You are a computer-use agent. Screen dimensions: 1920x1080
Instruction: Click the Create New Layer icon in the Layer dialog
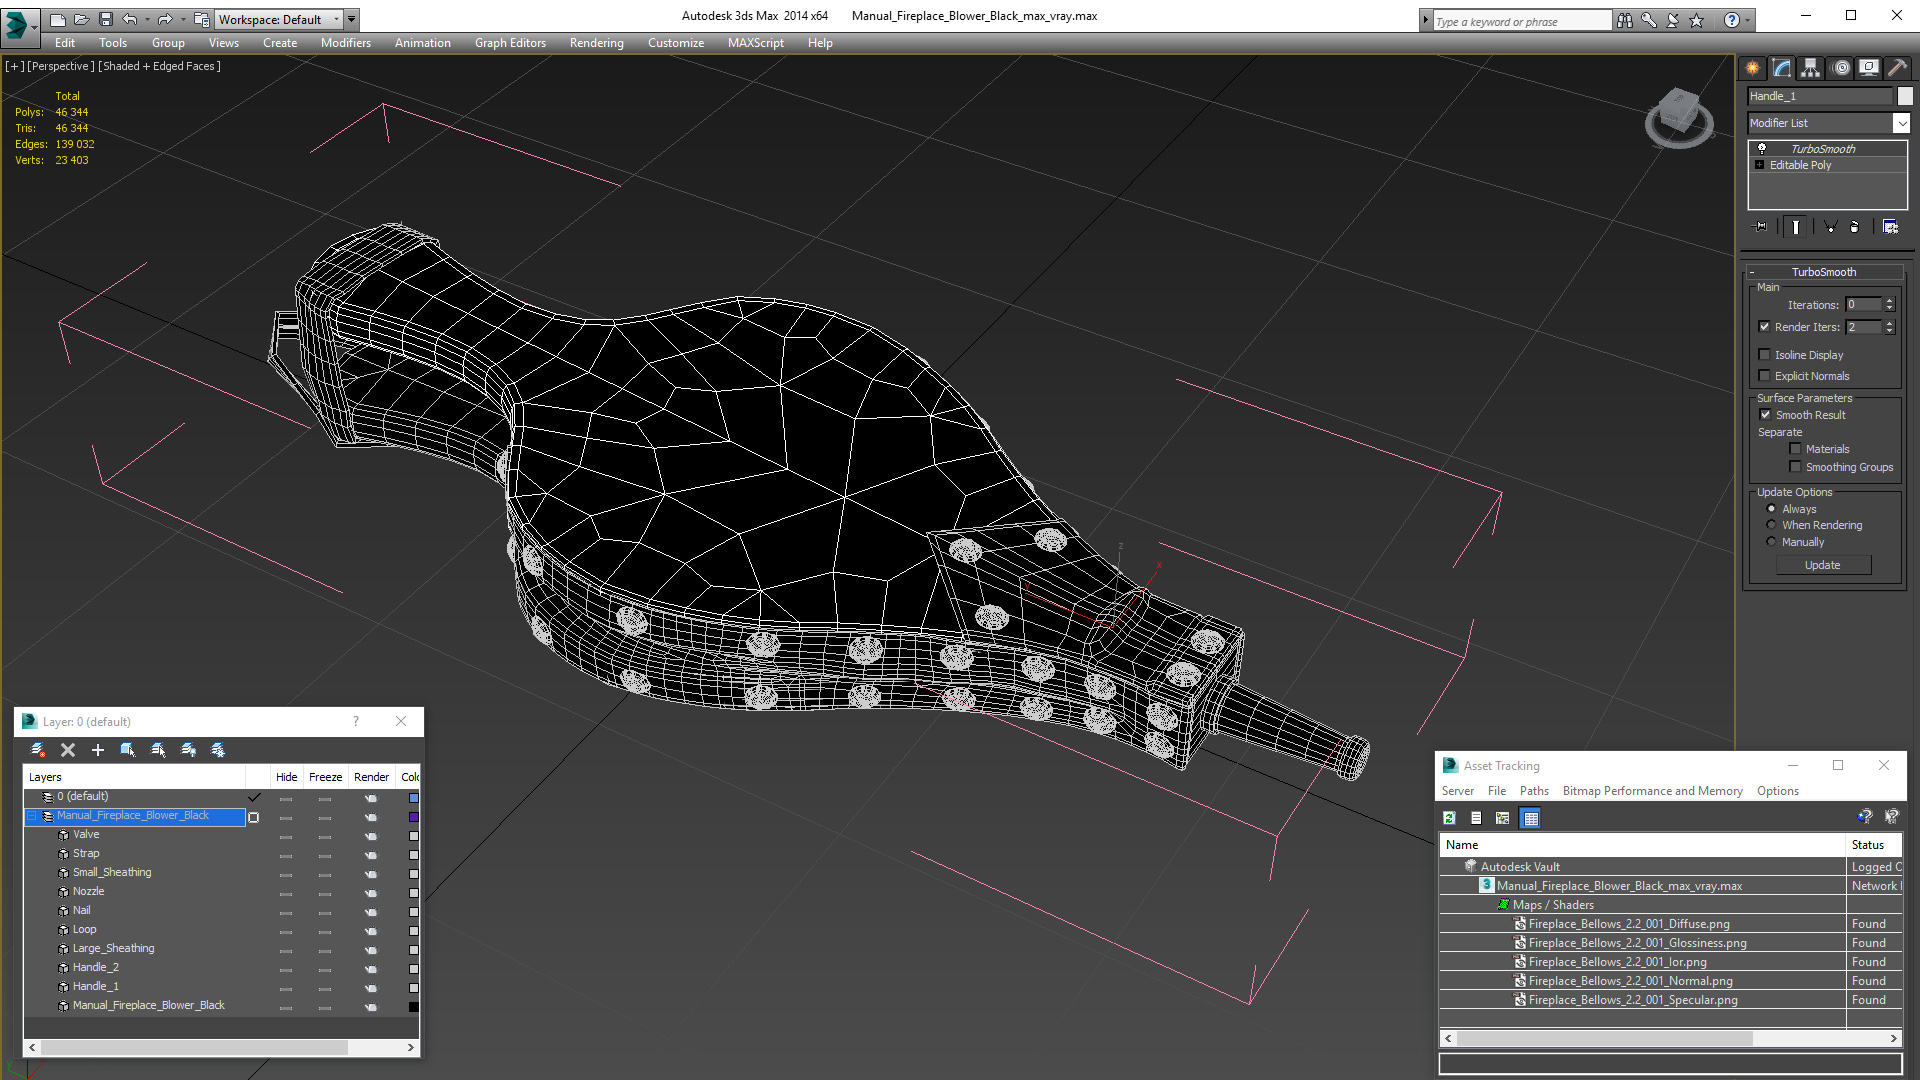pyautogui.click(x=38, y=750)
